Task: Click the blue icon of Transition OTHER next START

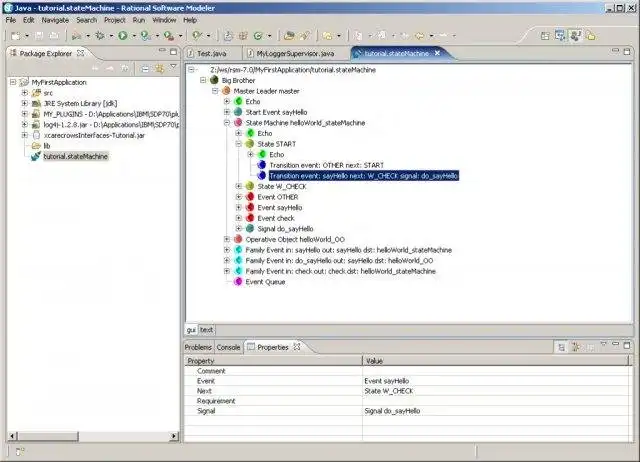Action: pos(262,165)
